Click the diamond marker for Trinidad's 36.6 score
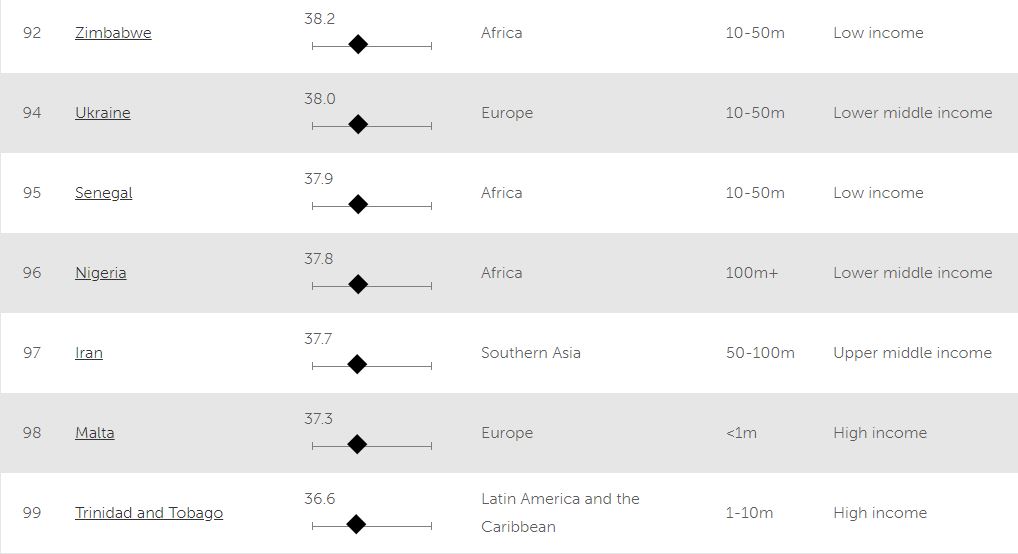 (355, 524)
